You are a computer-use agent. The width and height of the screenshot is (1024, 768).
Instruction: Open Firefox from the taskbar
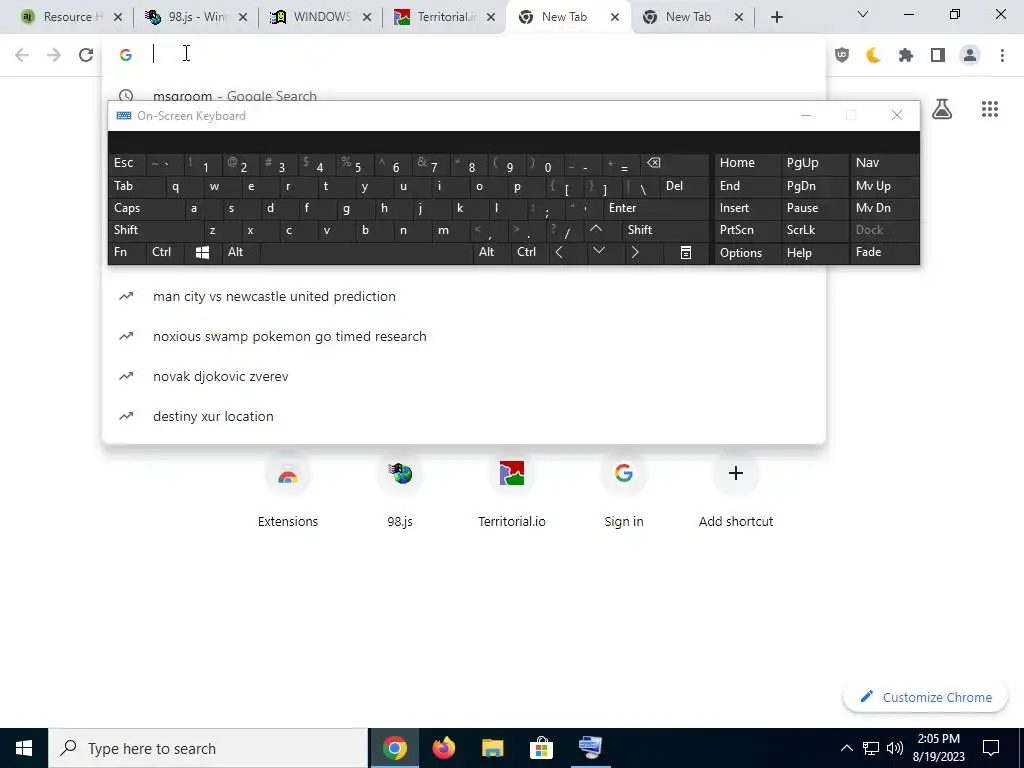[443, 748]
